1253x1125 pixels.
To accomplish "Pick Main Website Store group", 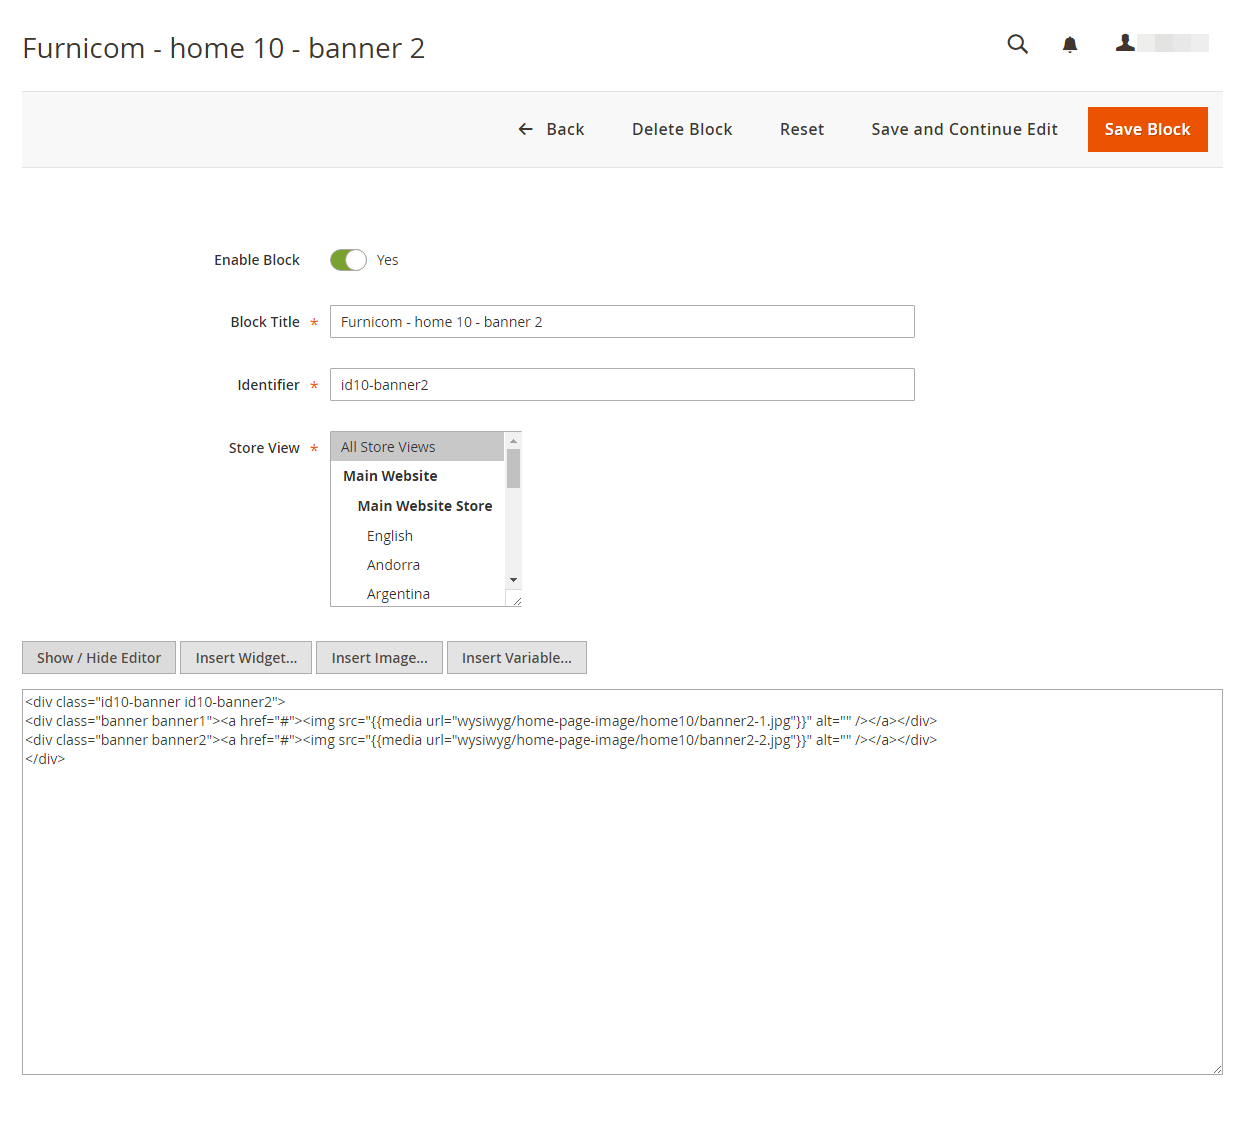I will coord(424,506).
